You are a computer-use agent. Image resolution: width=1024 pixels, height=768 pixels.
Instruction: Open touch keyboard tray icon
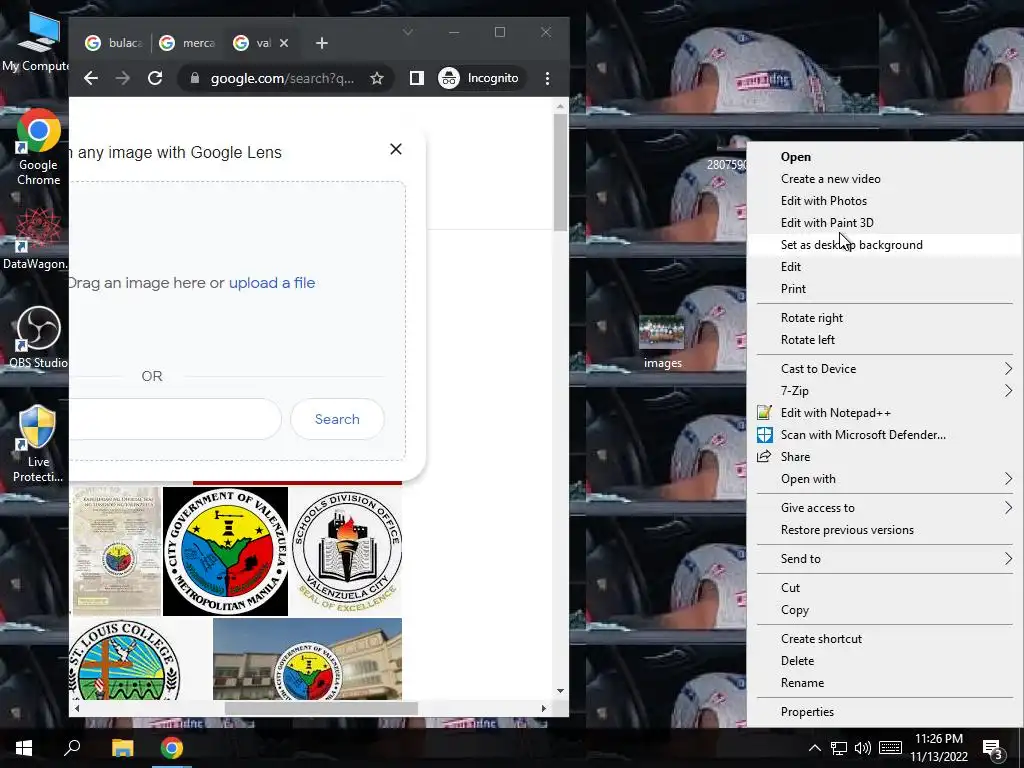click(x=890, y=748)
